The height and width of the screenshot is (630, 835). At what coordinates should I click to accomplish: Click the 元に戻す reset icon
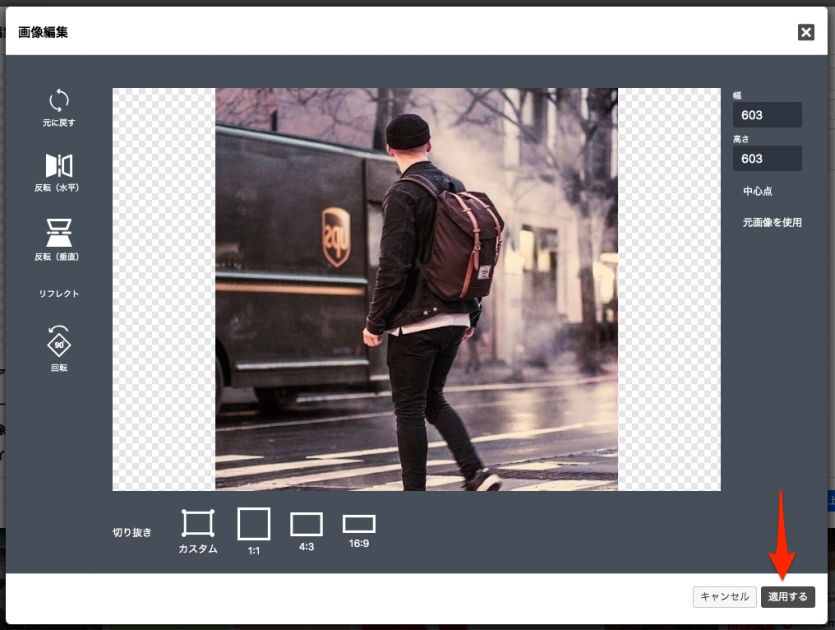click(x=59, y=101)
